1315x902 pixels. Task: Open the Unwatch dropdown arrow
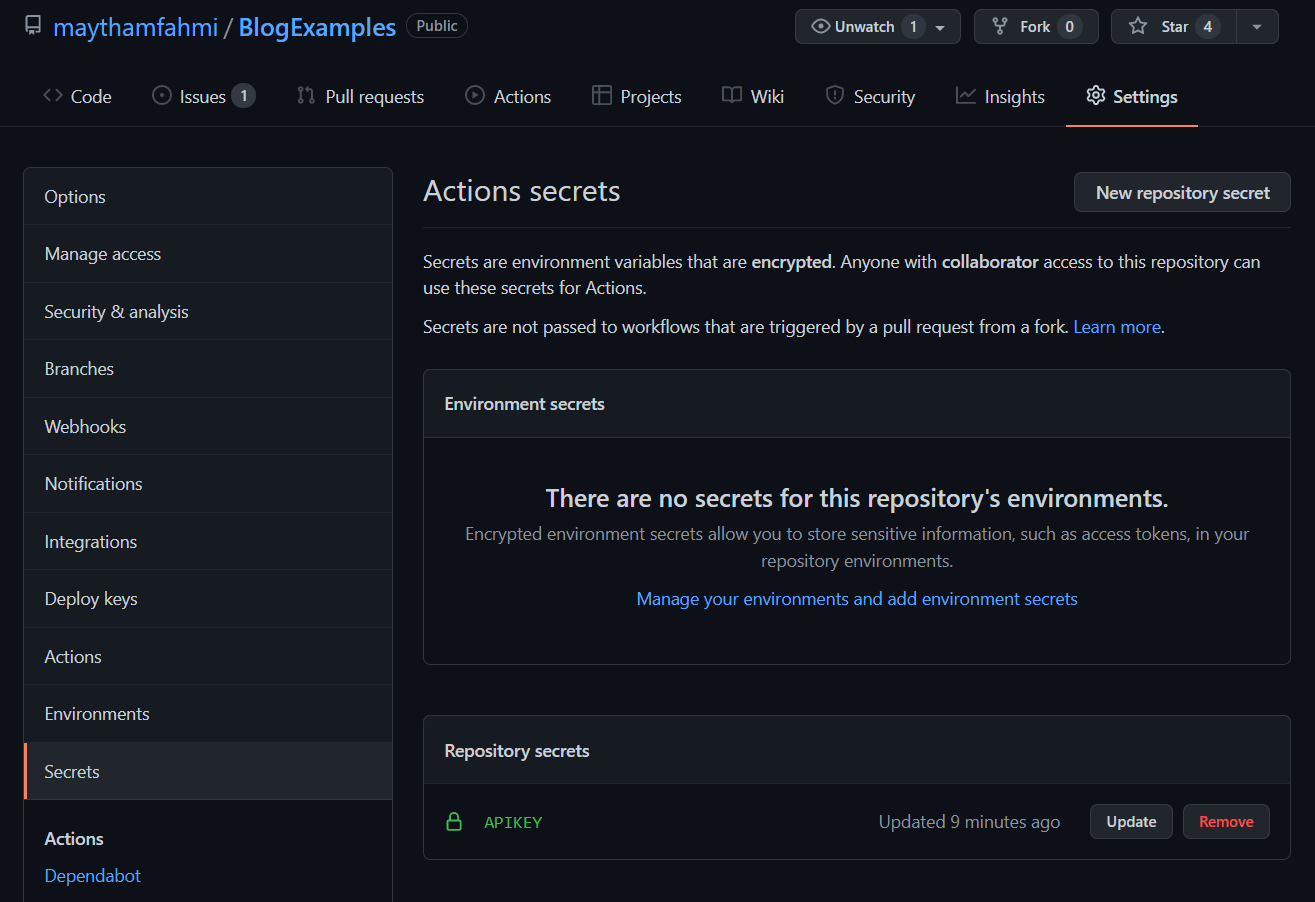[940, 28]
